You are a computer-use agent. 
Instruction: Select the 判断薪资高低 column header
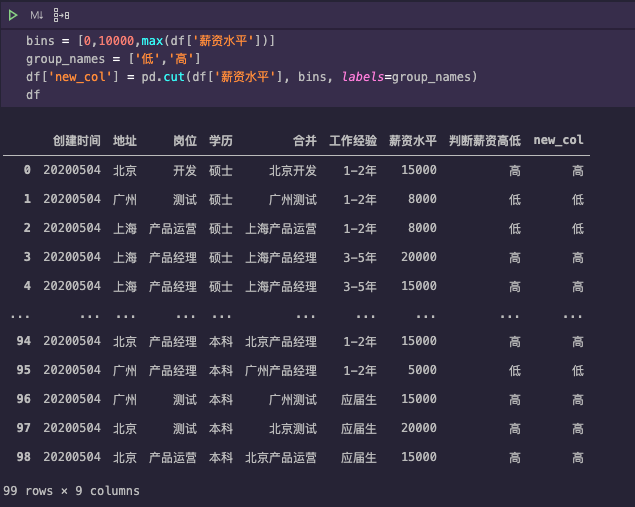tap(485, 140)
